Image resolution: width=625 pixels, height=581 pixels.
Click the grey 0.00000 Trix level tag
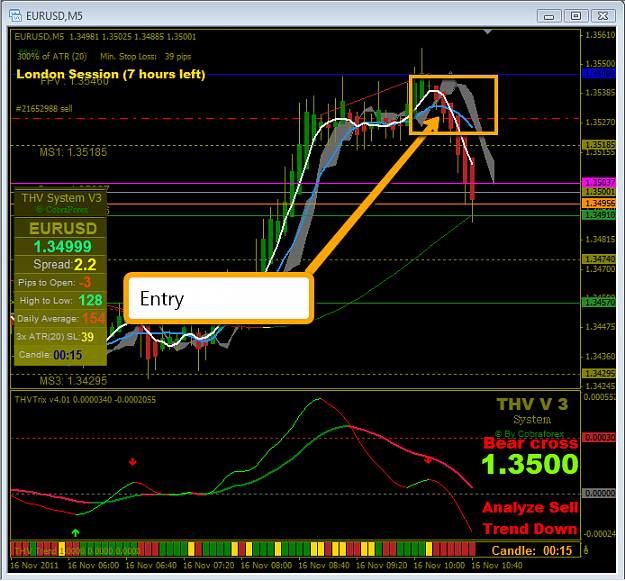599,493
